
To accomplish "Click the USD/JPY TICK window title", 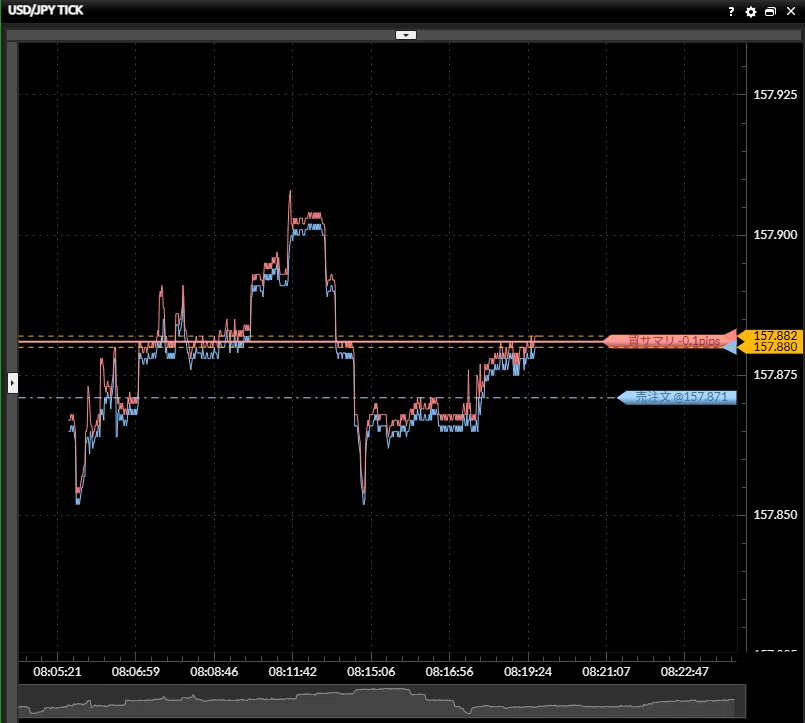I will pos(45,10).
